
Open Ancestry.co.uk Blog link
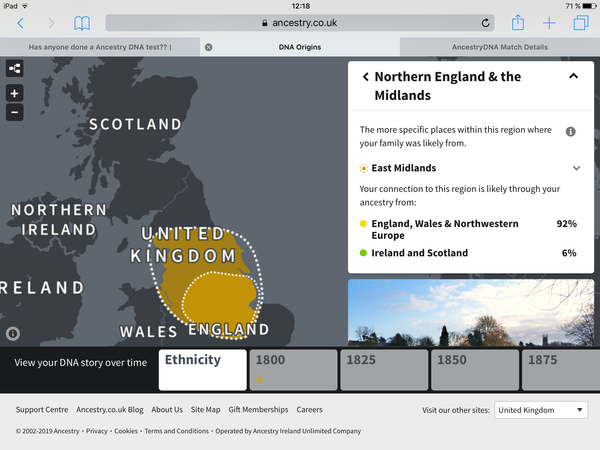pos(110,410)
